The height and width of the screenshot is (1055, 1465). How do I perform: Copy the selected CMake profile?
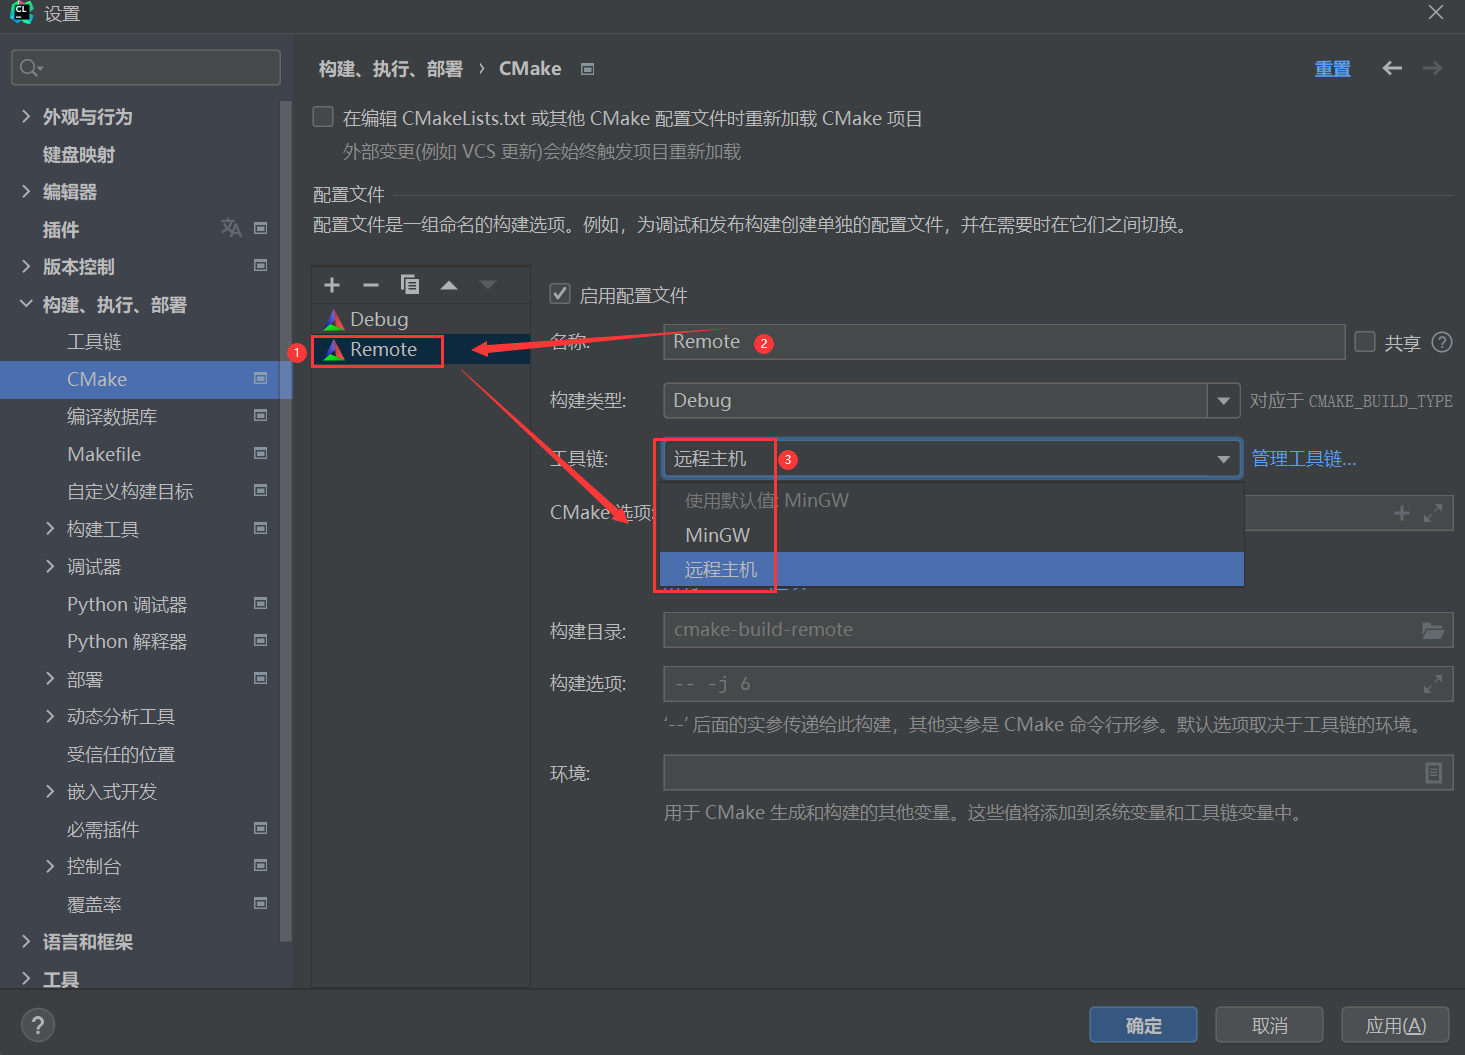409,285
